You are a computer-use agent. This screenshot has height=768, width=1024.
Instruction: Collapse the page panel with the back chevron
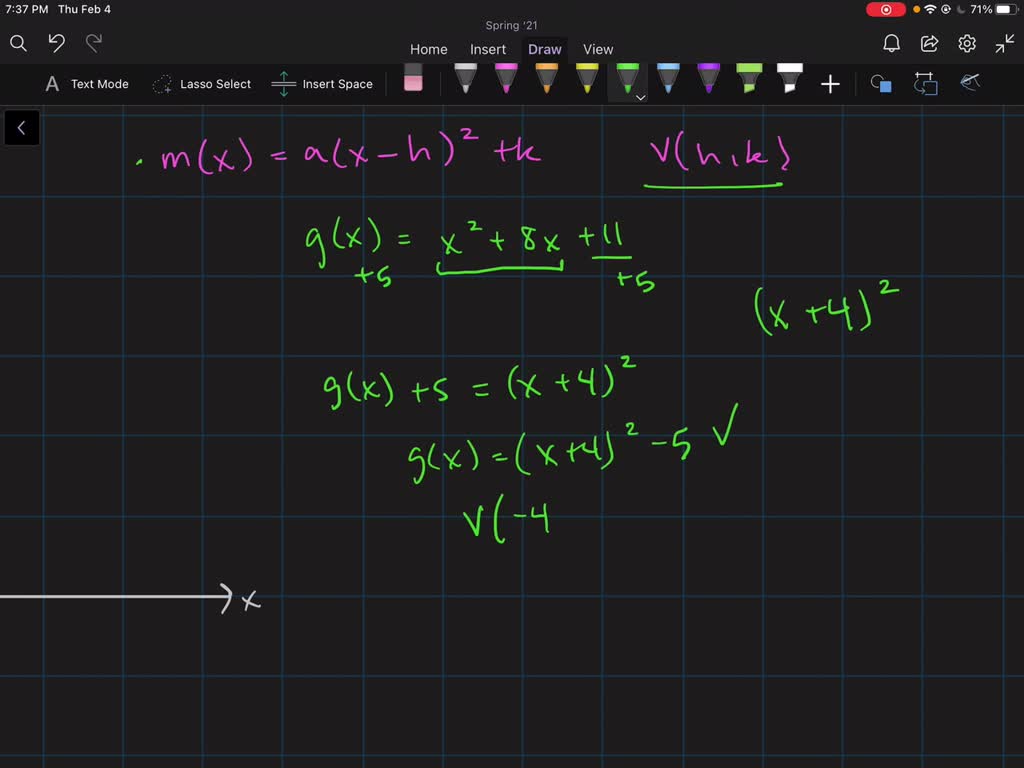[21, 127]
